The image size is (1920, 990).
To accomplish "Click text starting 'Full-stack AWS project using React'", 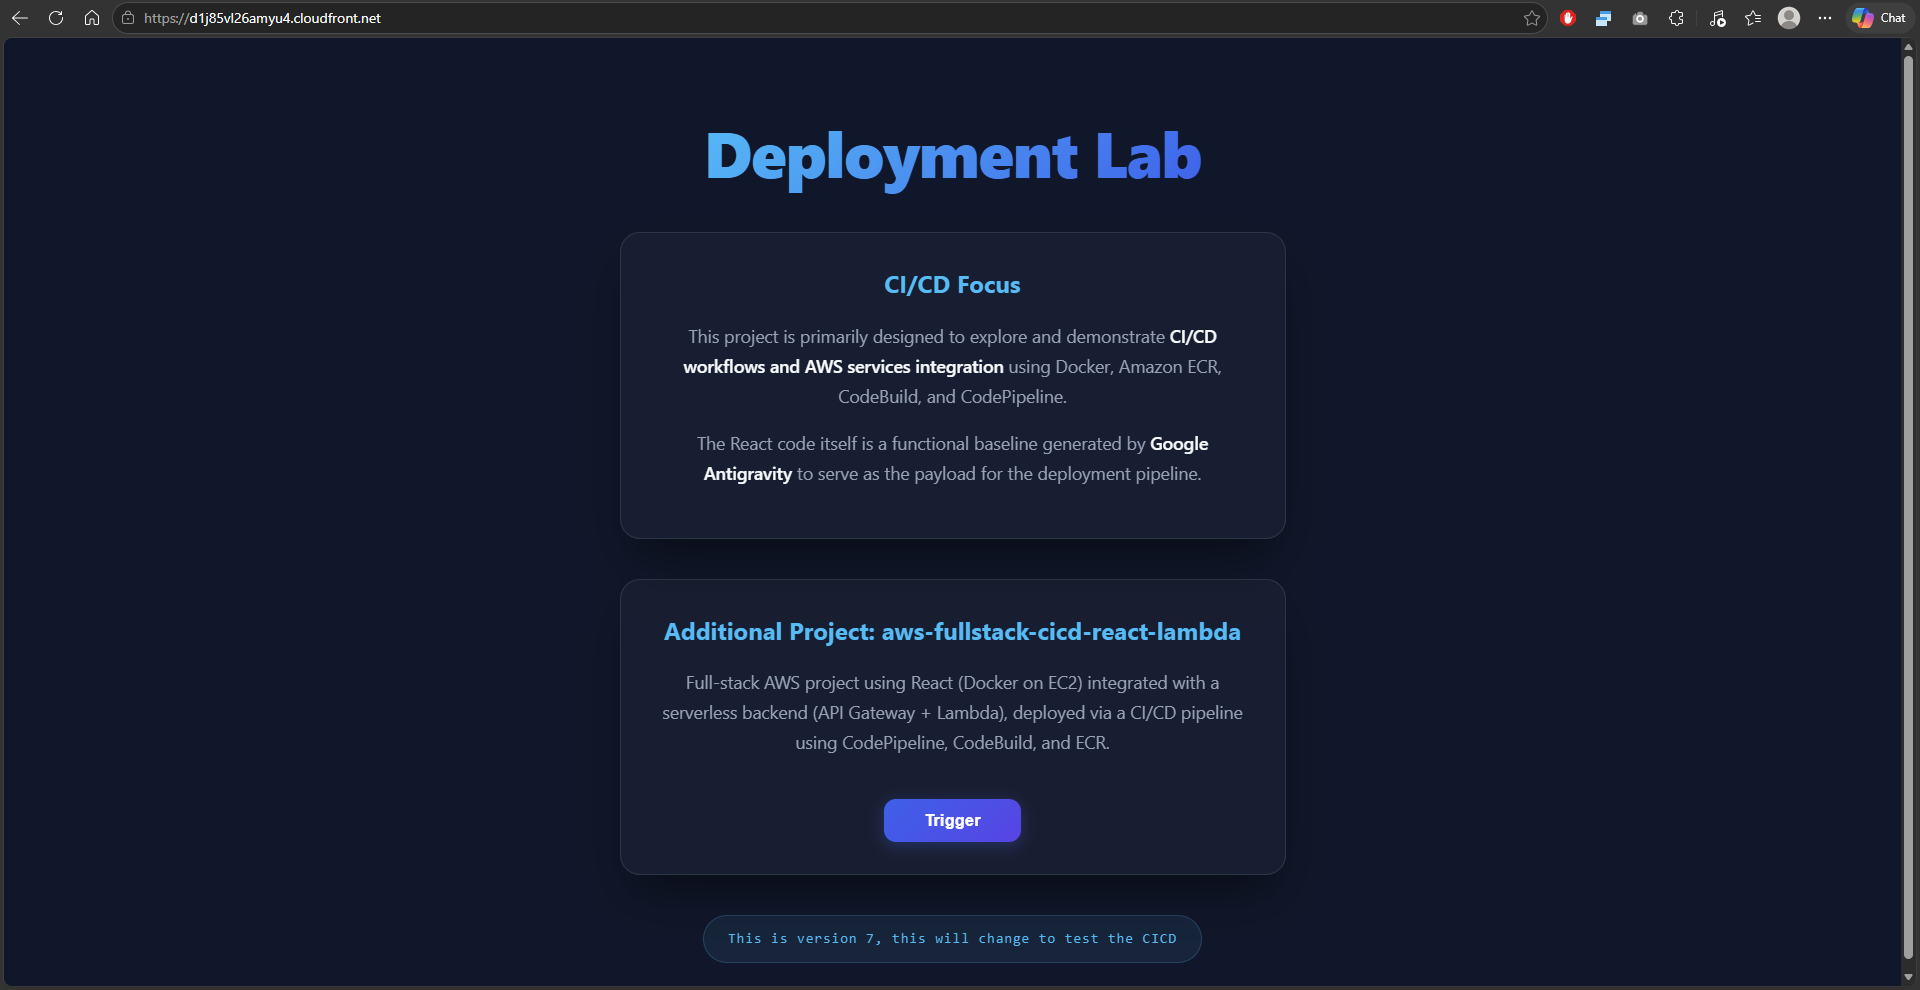I will tap(952, 713).
